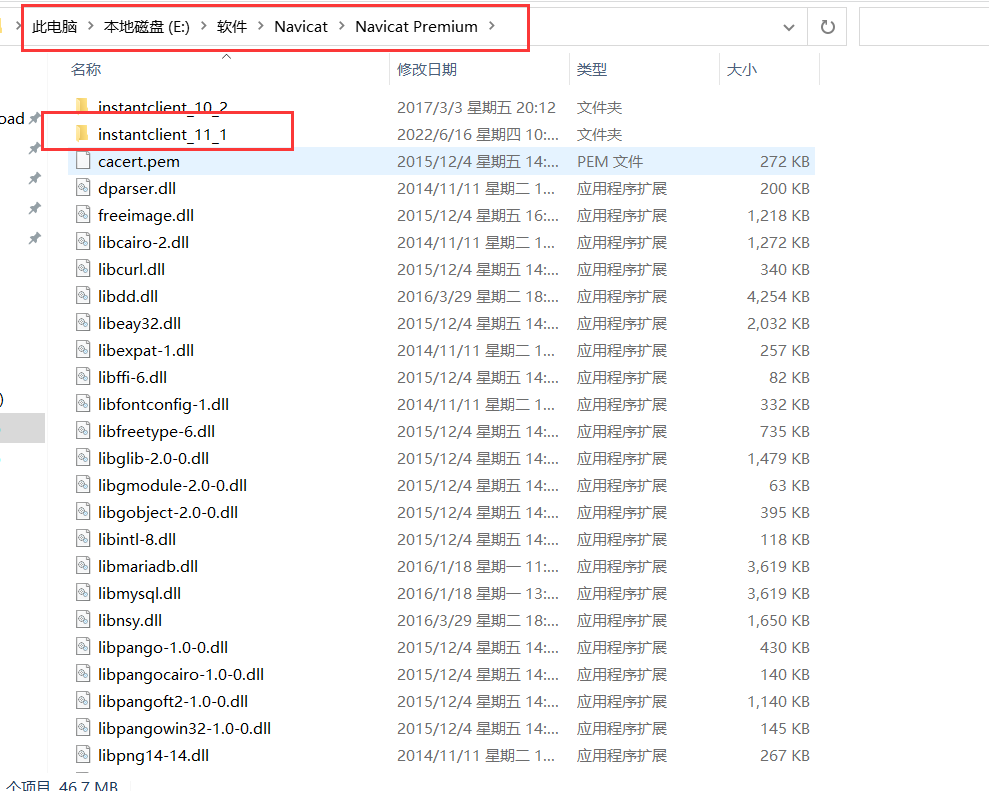Image resolution: width=989 pixels, height=791 pixels.
Task: Click the libdd.dll file icon
Action: [x=83, y=295]
